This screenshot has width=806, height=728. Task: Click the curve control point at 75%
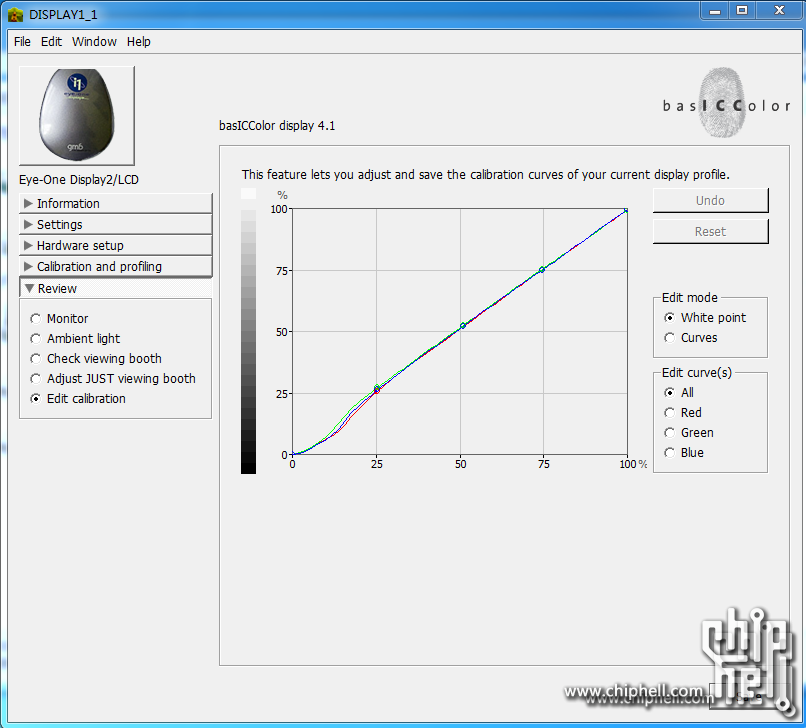tap(542, 270)
